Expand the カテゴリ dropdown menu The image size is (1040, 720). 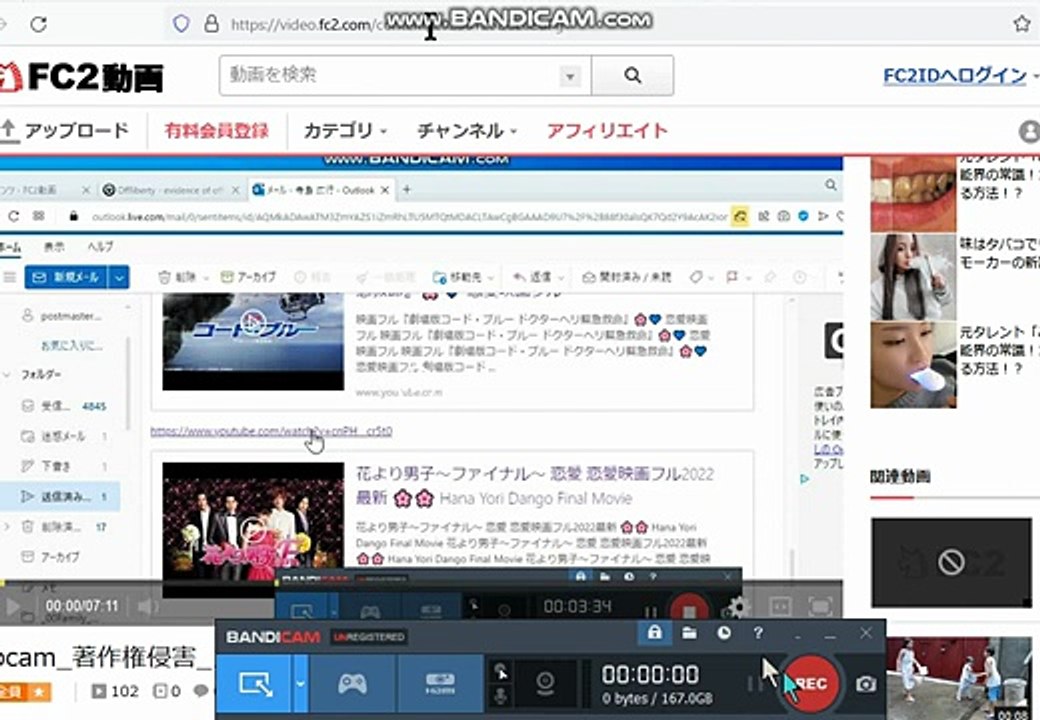click(x=345, y=131)
